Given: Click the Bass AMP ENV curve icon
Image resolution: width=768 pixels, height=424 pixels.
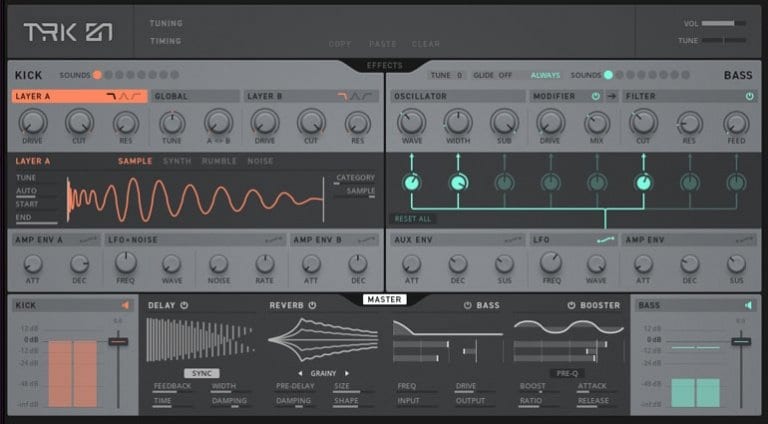Looking at the screenshot, I should point(745,240).
